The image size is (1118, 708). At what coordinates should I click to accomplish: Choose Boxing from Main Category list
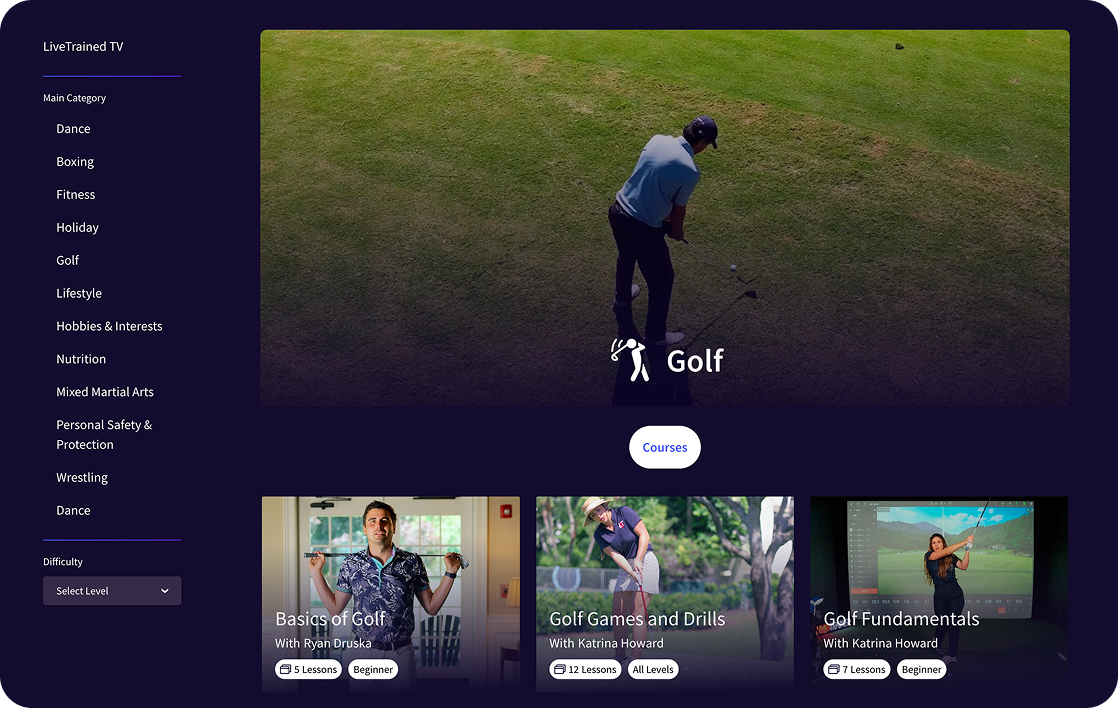tap(75, 162)
